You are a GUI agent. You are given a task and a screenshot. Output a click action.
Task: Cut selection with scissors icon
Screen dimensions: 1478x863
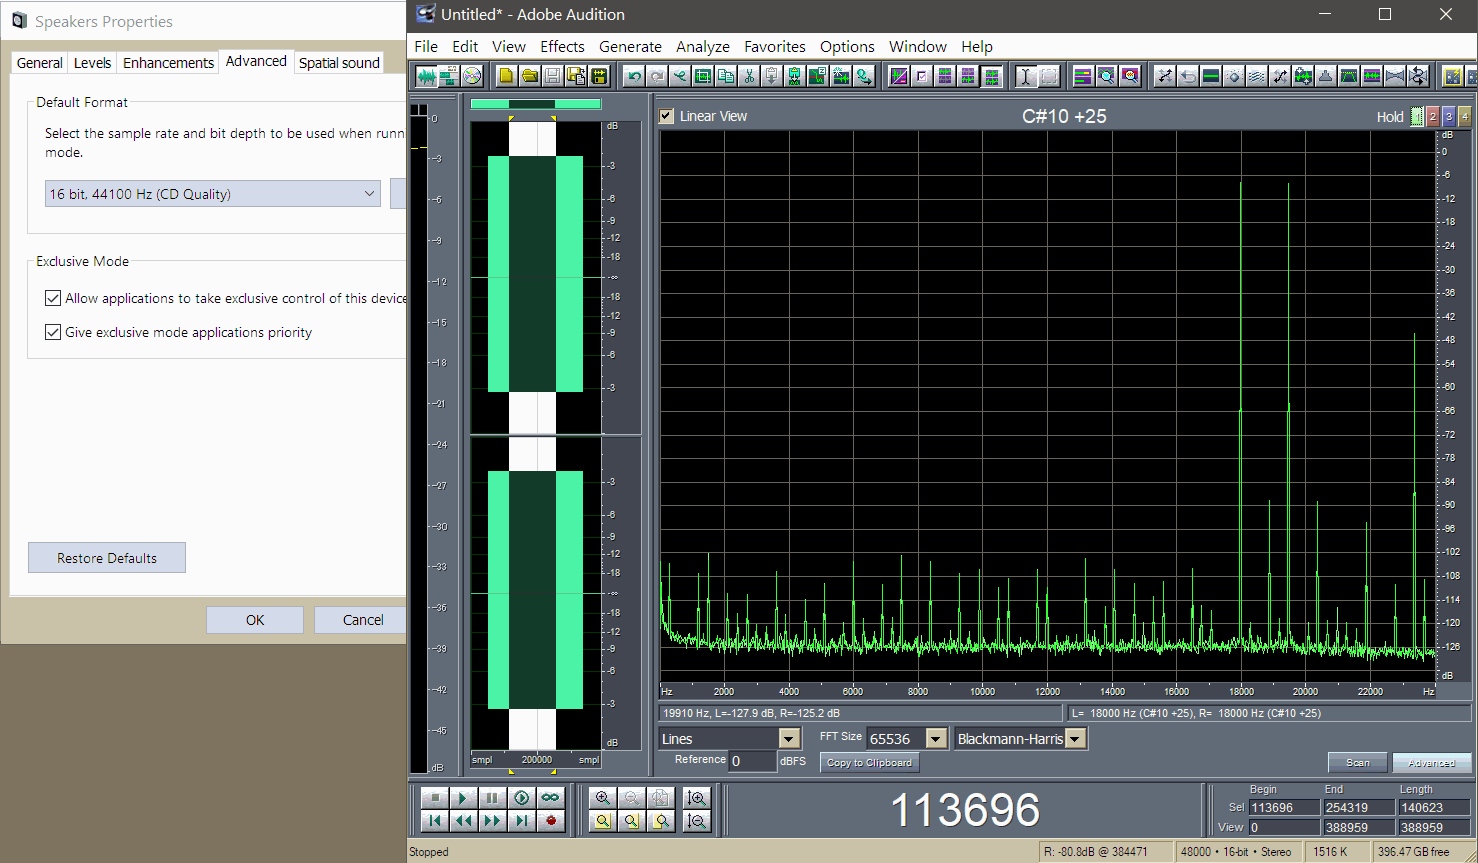click(749, 76)
